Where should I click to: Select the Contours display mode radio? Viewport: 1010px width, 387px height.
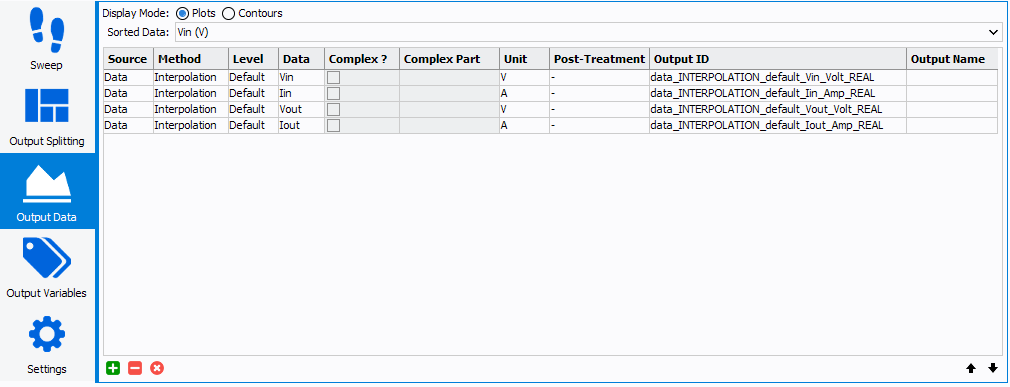(228, 13)
